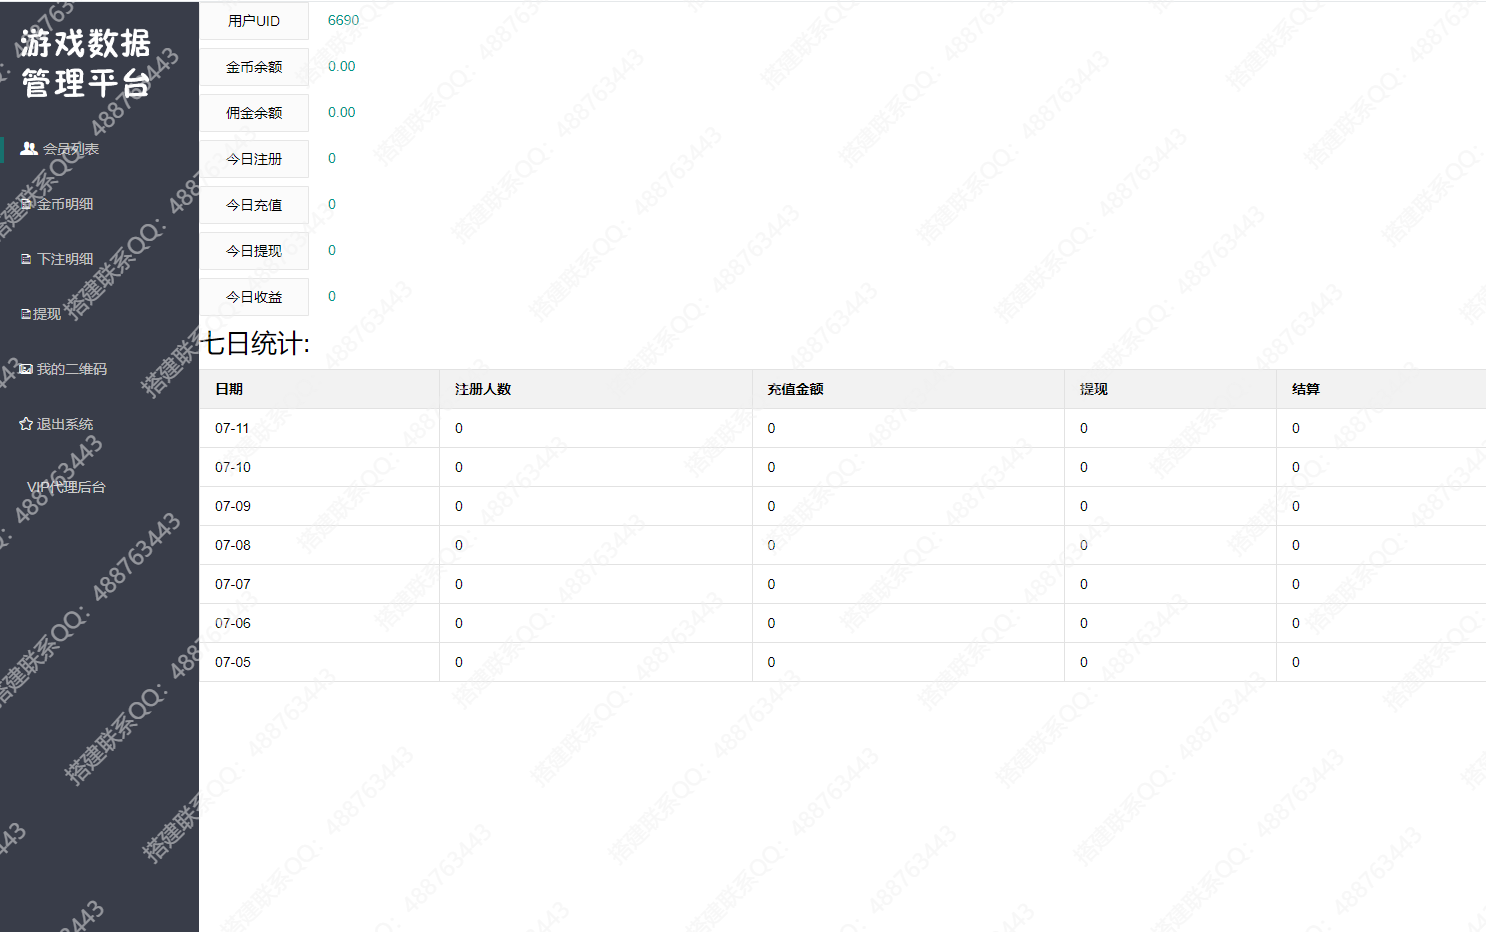Log out via 退出系统

click(65, 424)
